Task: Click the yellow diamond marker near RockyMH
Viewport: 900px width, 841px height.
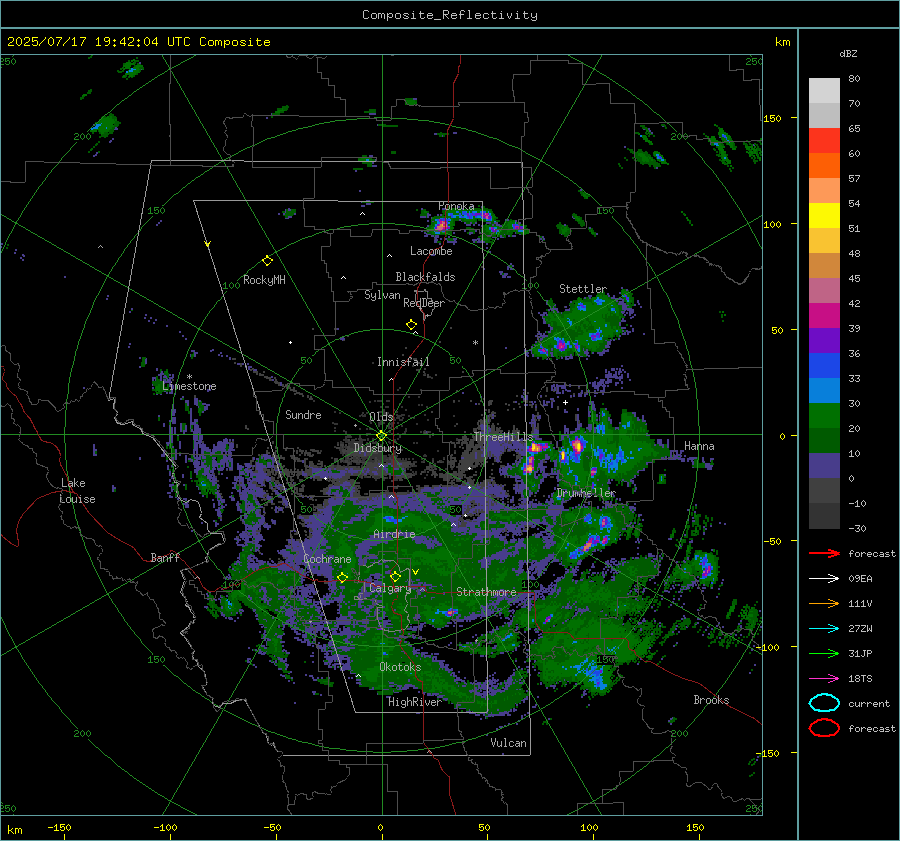Action: click(x=267, y=261)
